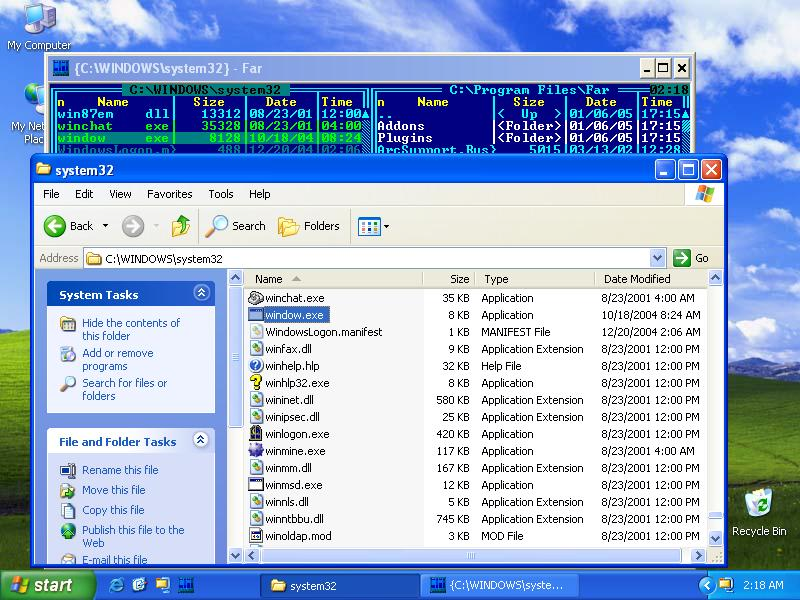Open the Edit menu
This screenshot has height=600, width=800.
84,194
